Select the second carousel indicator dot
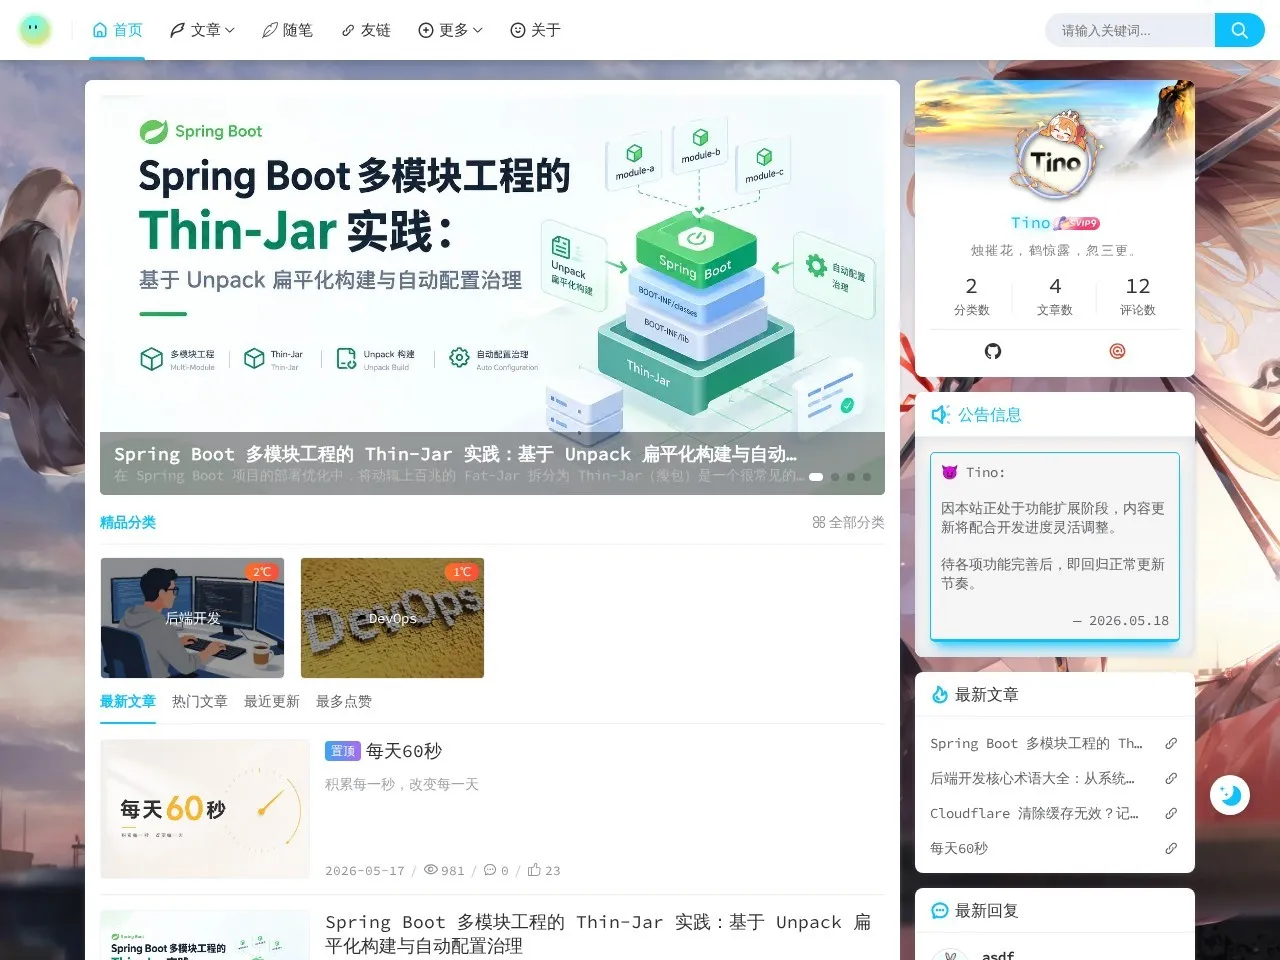The image size is (1280, 960). point(835,477)
